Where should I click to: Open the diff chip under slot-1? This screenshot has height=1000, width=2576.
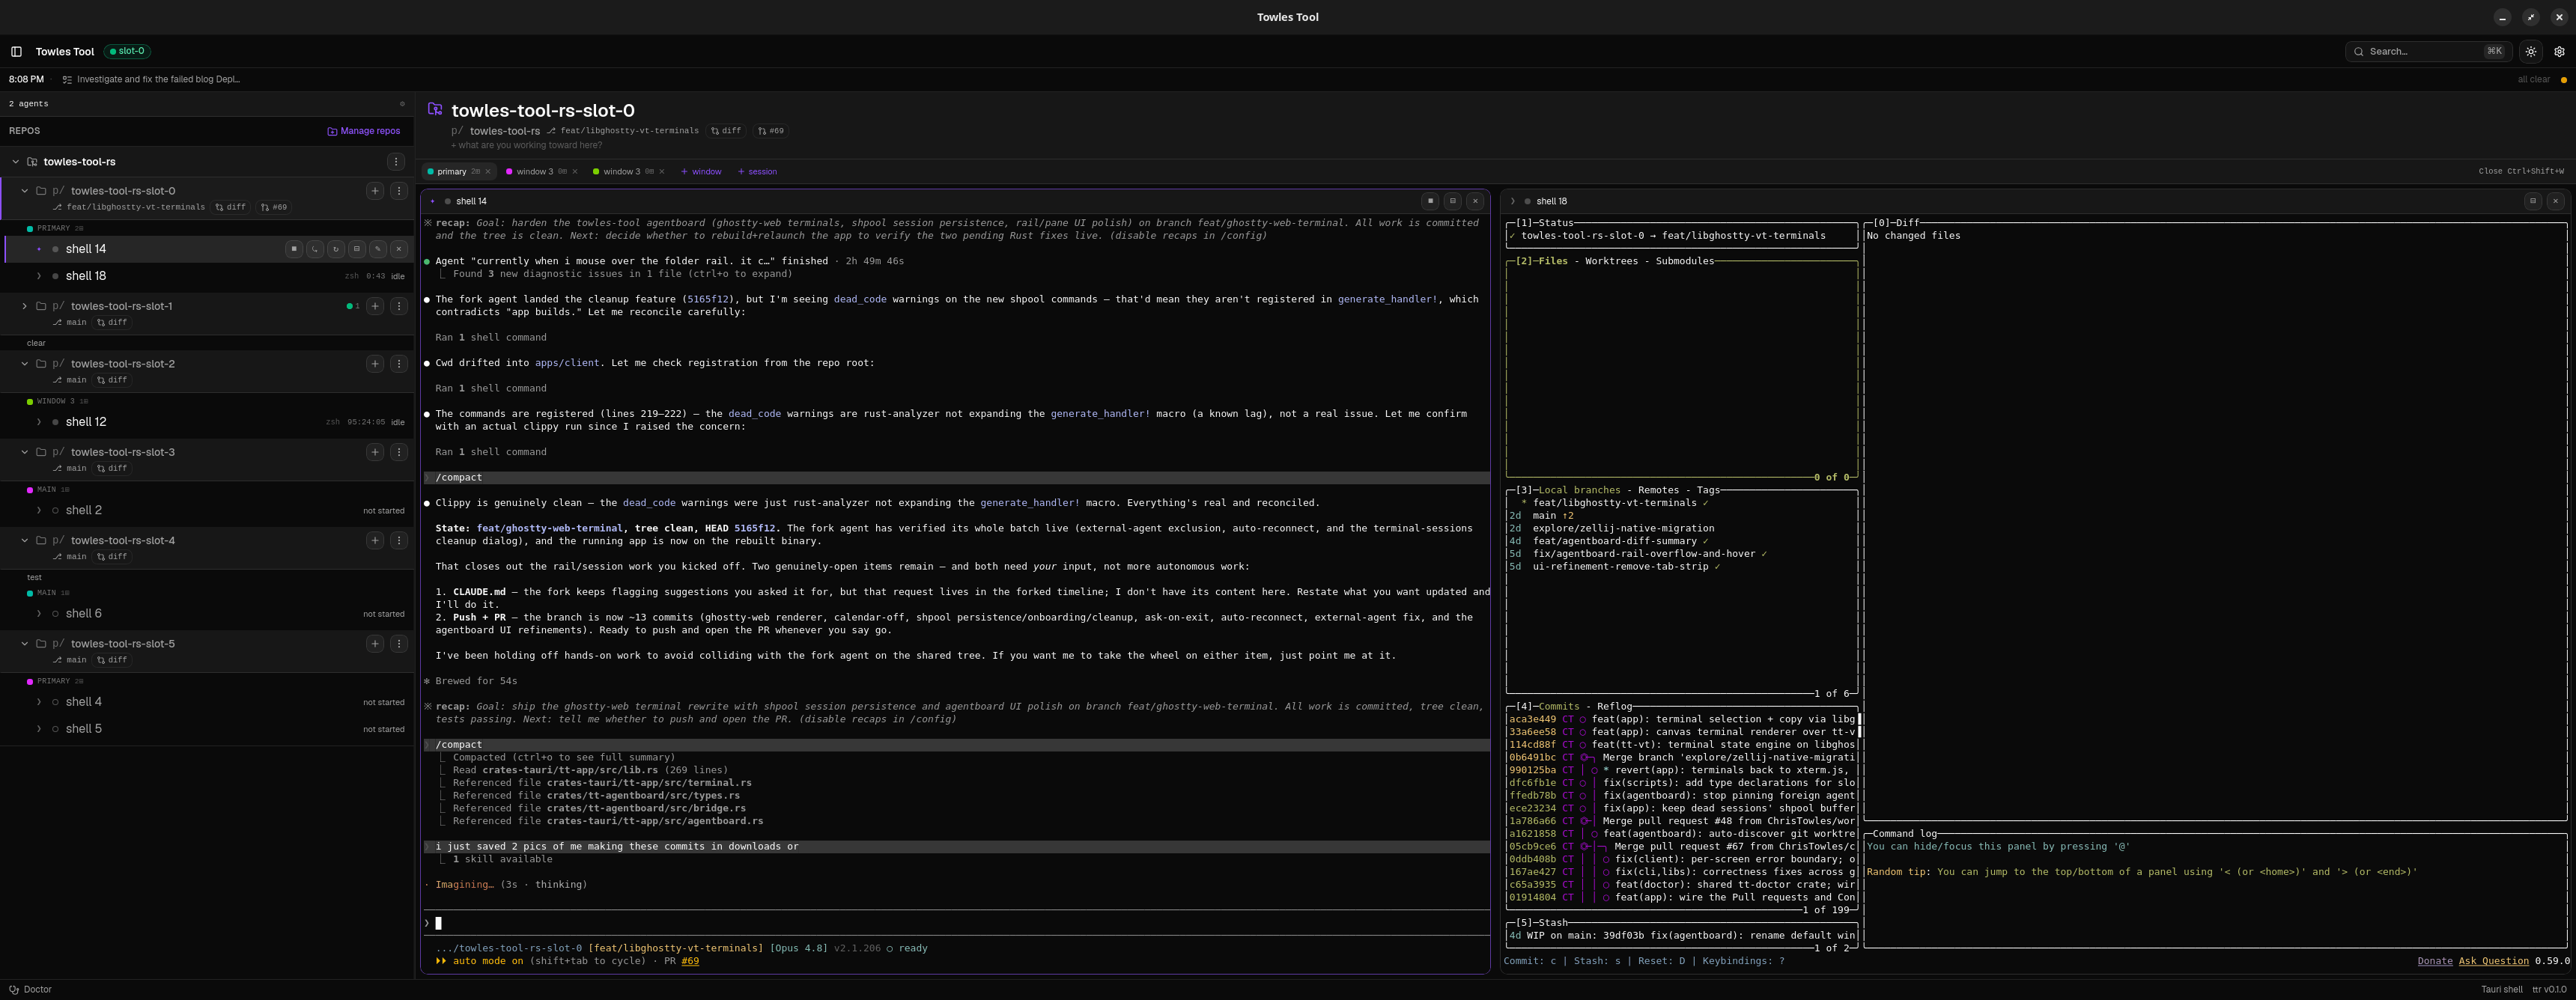(112, 323)
